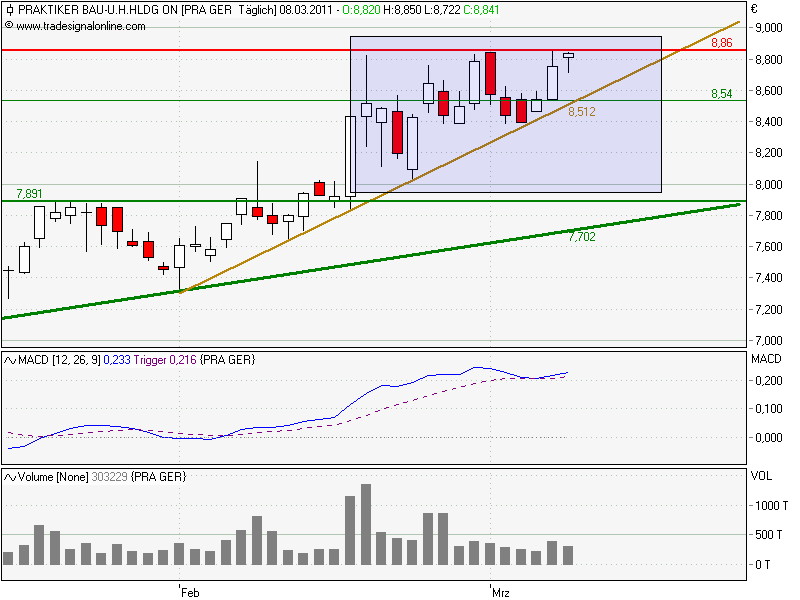Click the MACD [12, 26, 9] indicator title
800x600 pixels.
click(x=59, y=360)
